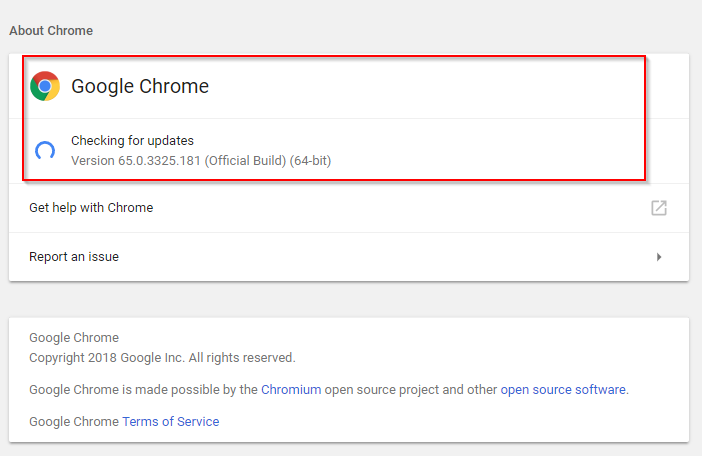Image resolution: width=702 pixels, height=456 pixels.
Task: Click 'Google Chrome' text preceding Terms of Service
Action: pyautogui.click(x=74, y=422)
